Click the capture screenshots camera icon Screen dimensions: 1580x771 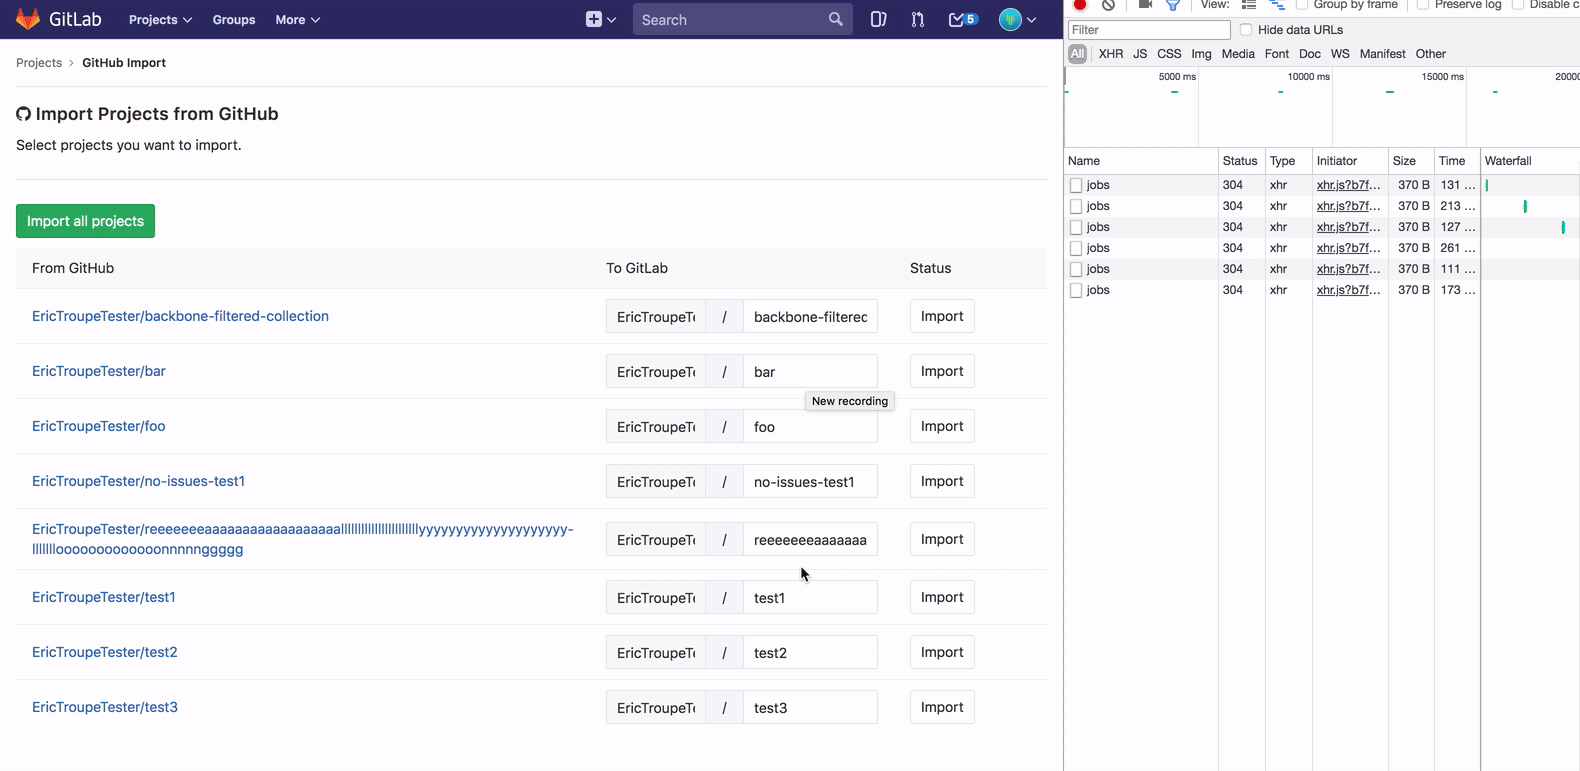click(1145, 5)
